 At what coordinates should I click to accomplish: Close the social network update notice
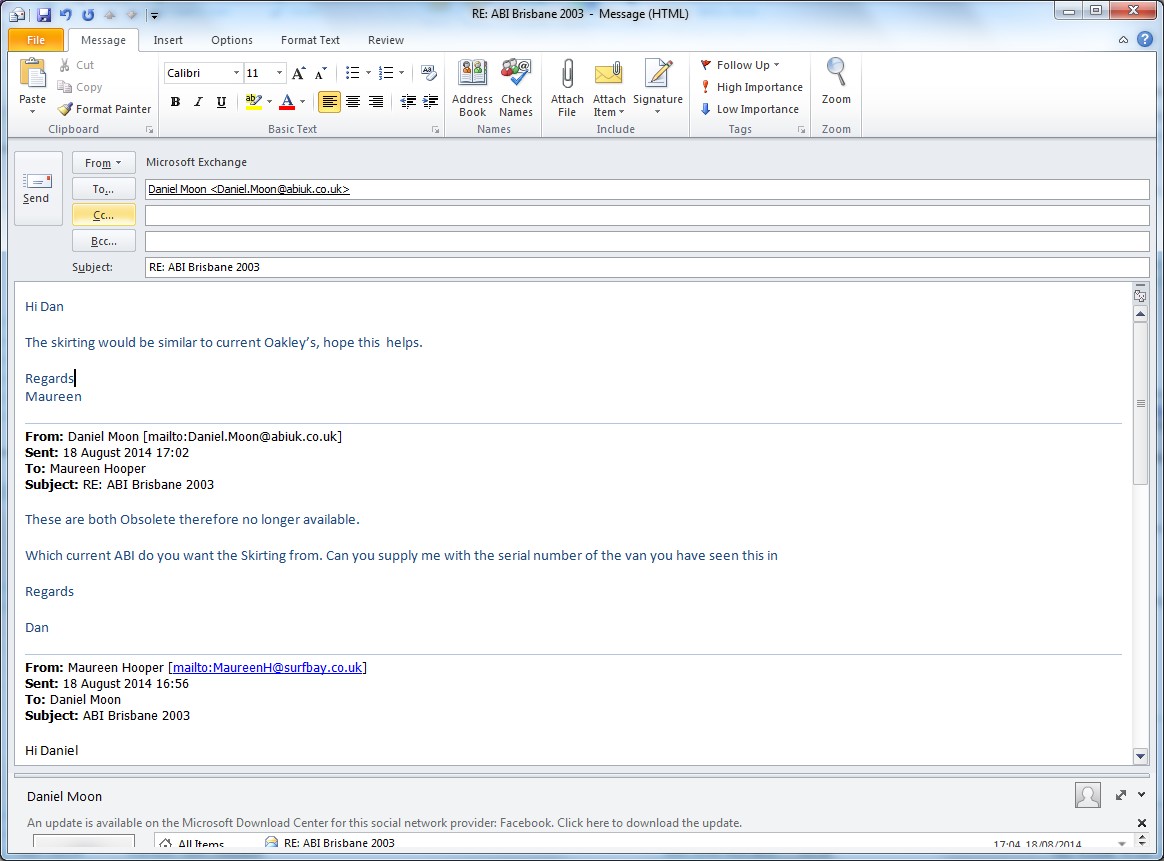click(x=1142, y=822)
